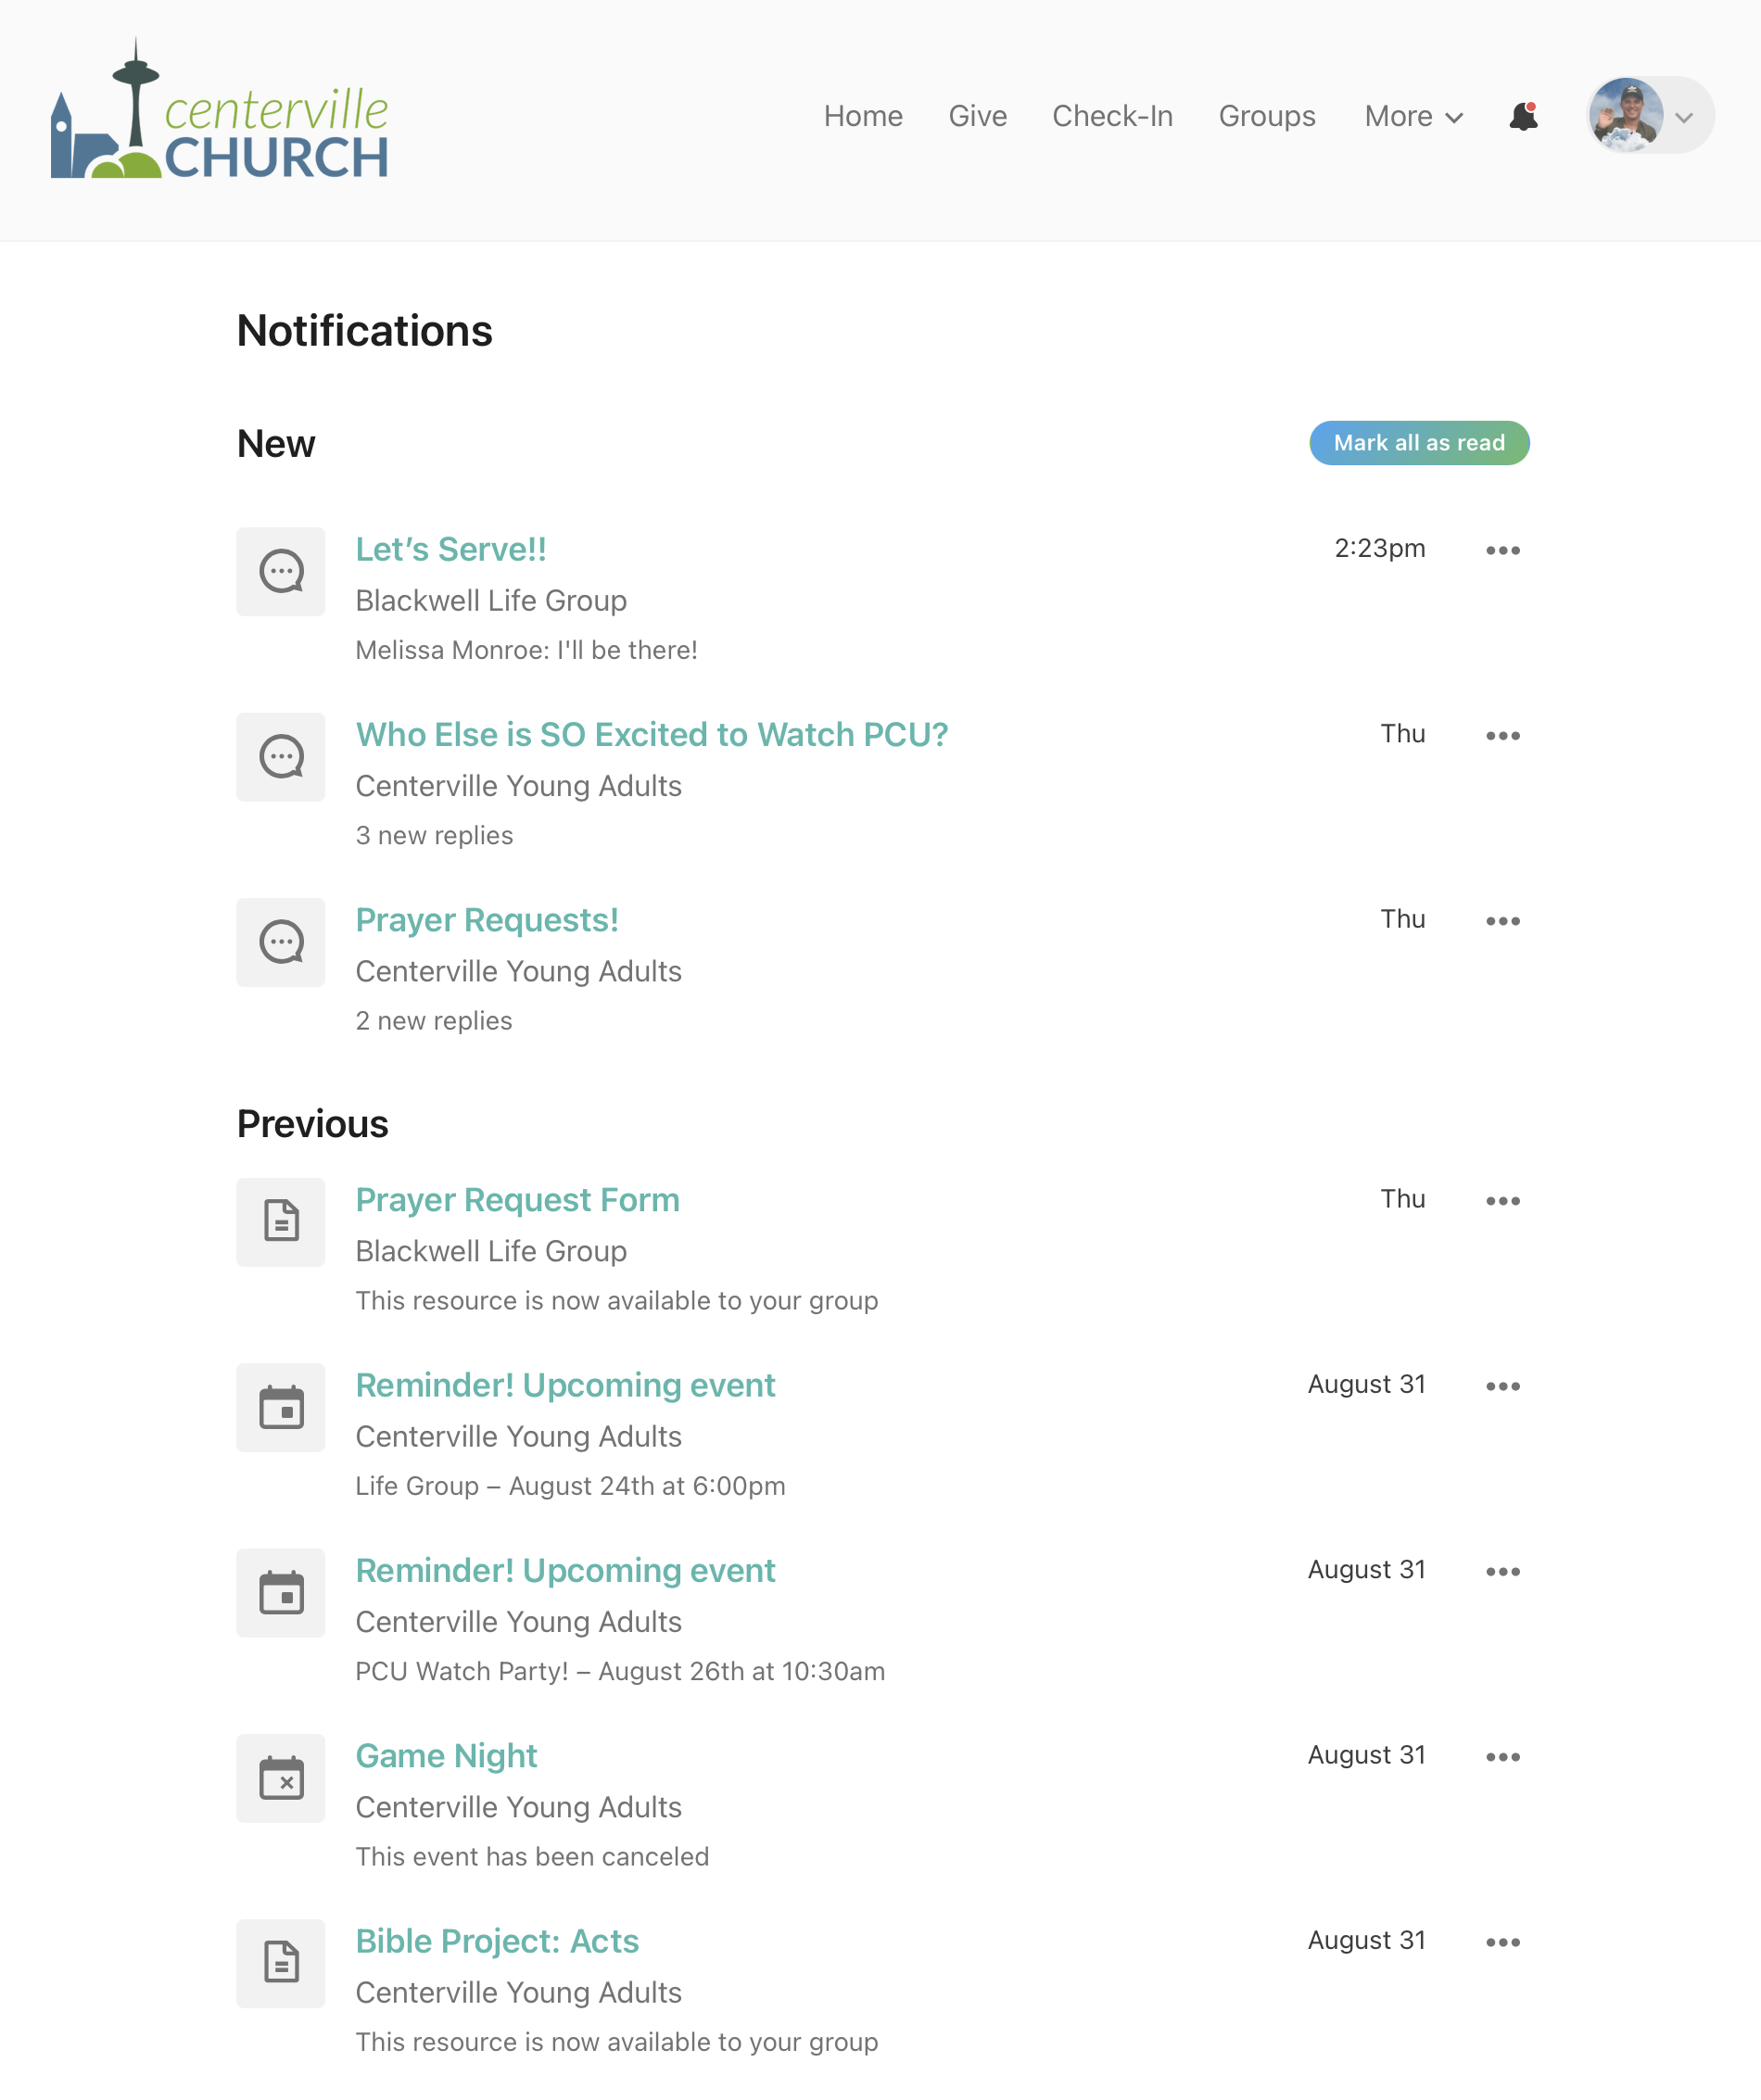Open the Check-In menu item
The height and width of the screenshot is (2100, 1761).
click(x=1112, y=117)
